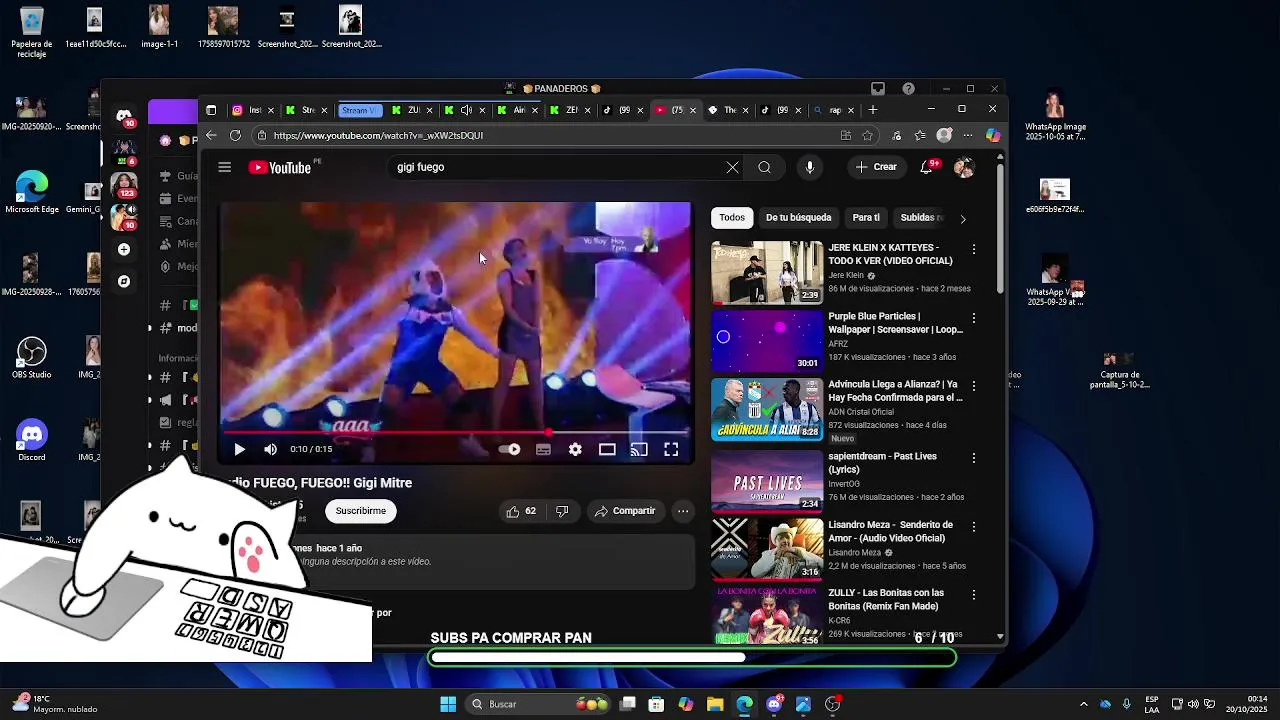The image size is (1280, 720).
Task: Seek on the red video progress bar
Action: (455, 432)
